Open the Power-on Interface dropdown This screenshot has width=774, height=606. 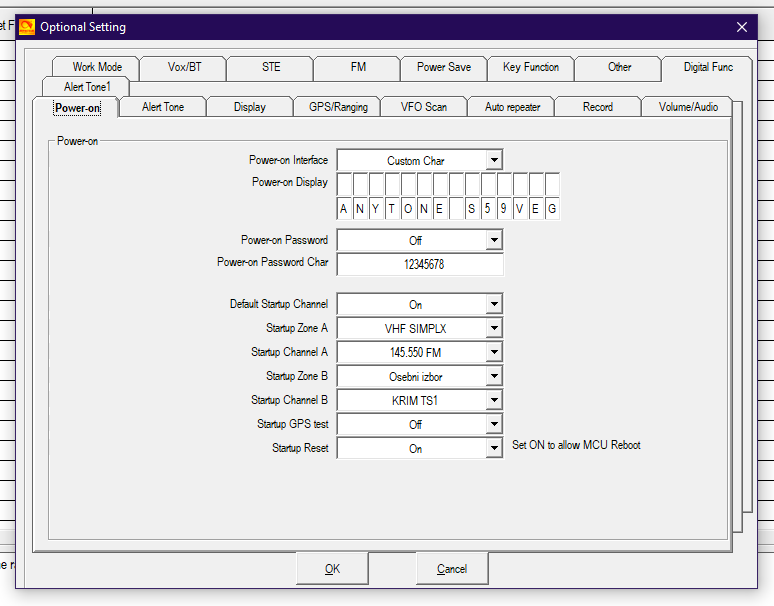click(493, 161)
